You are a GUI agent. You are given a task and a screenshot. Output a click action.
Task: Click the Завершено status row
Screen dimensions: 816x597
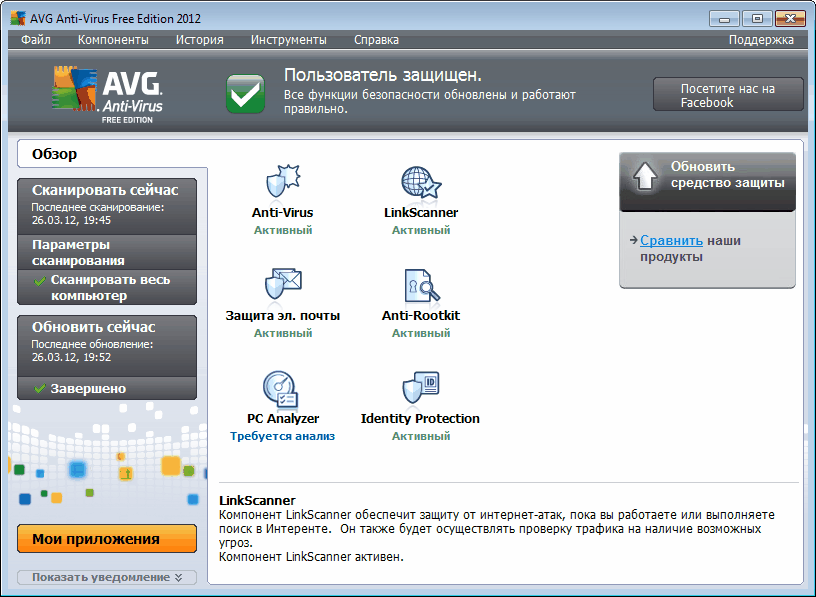coord(107,388)
